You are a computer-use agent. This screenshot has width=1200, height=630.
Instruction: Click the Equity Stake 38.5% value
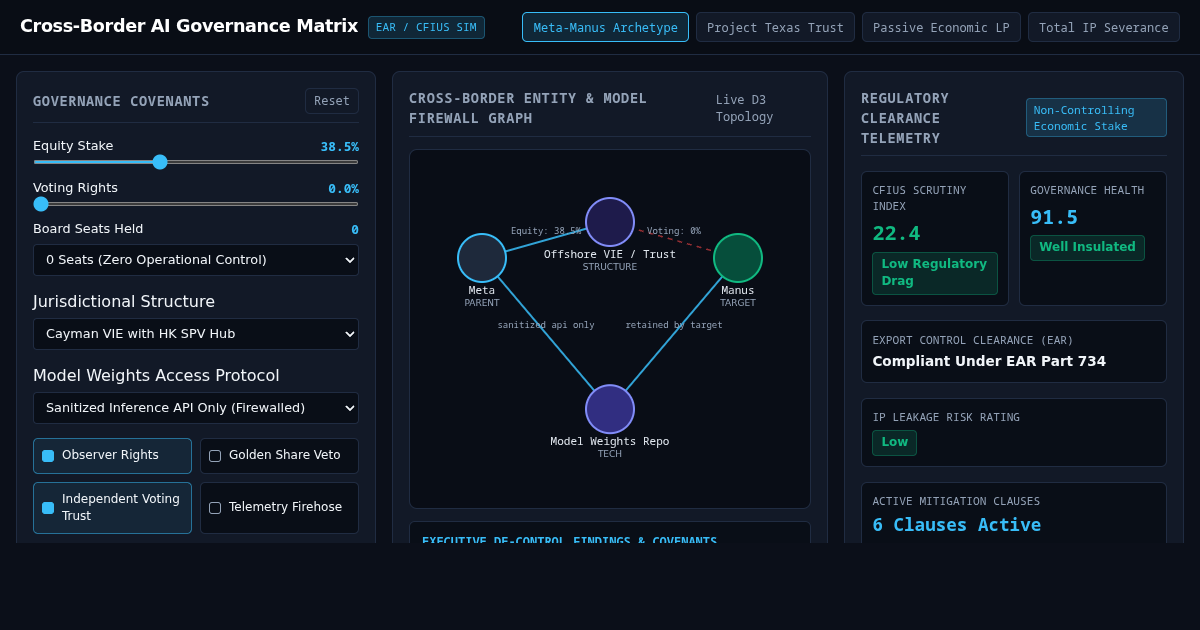coord(340,147)
